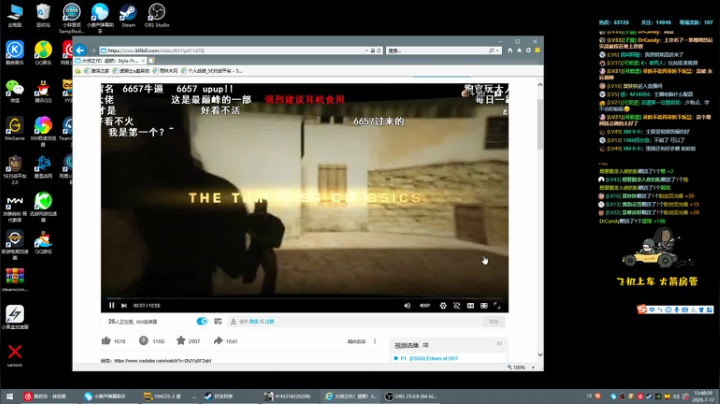This screenshot has width=720, height=404.
Task: Go back using browser back arrow
Action: tap(81, 50)
